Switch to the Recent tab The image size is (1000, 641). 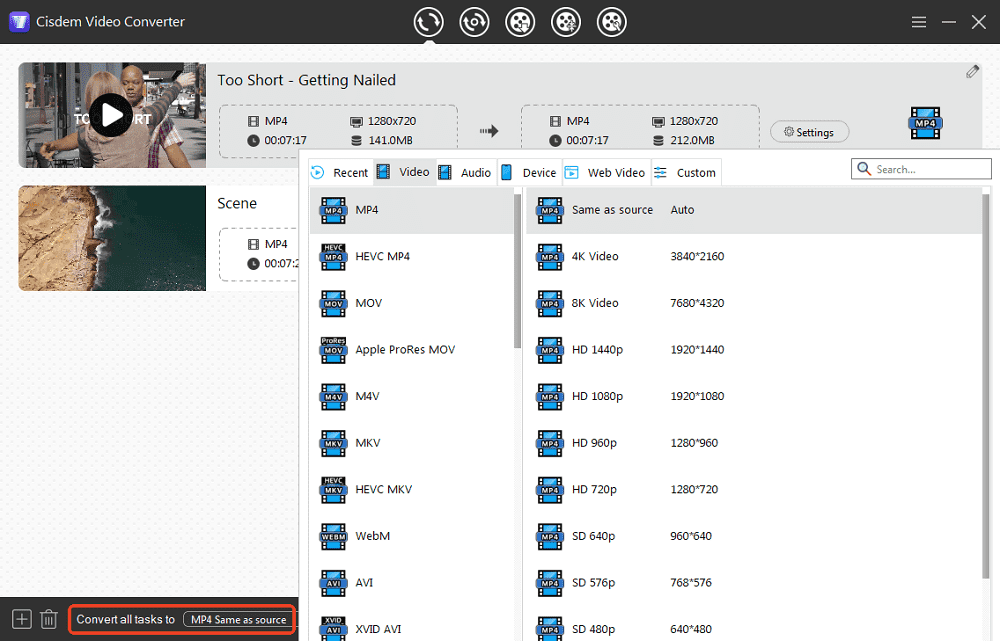click(340, 172)
